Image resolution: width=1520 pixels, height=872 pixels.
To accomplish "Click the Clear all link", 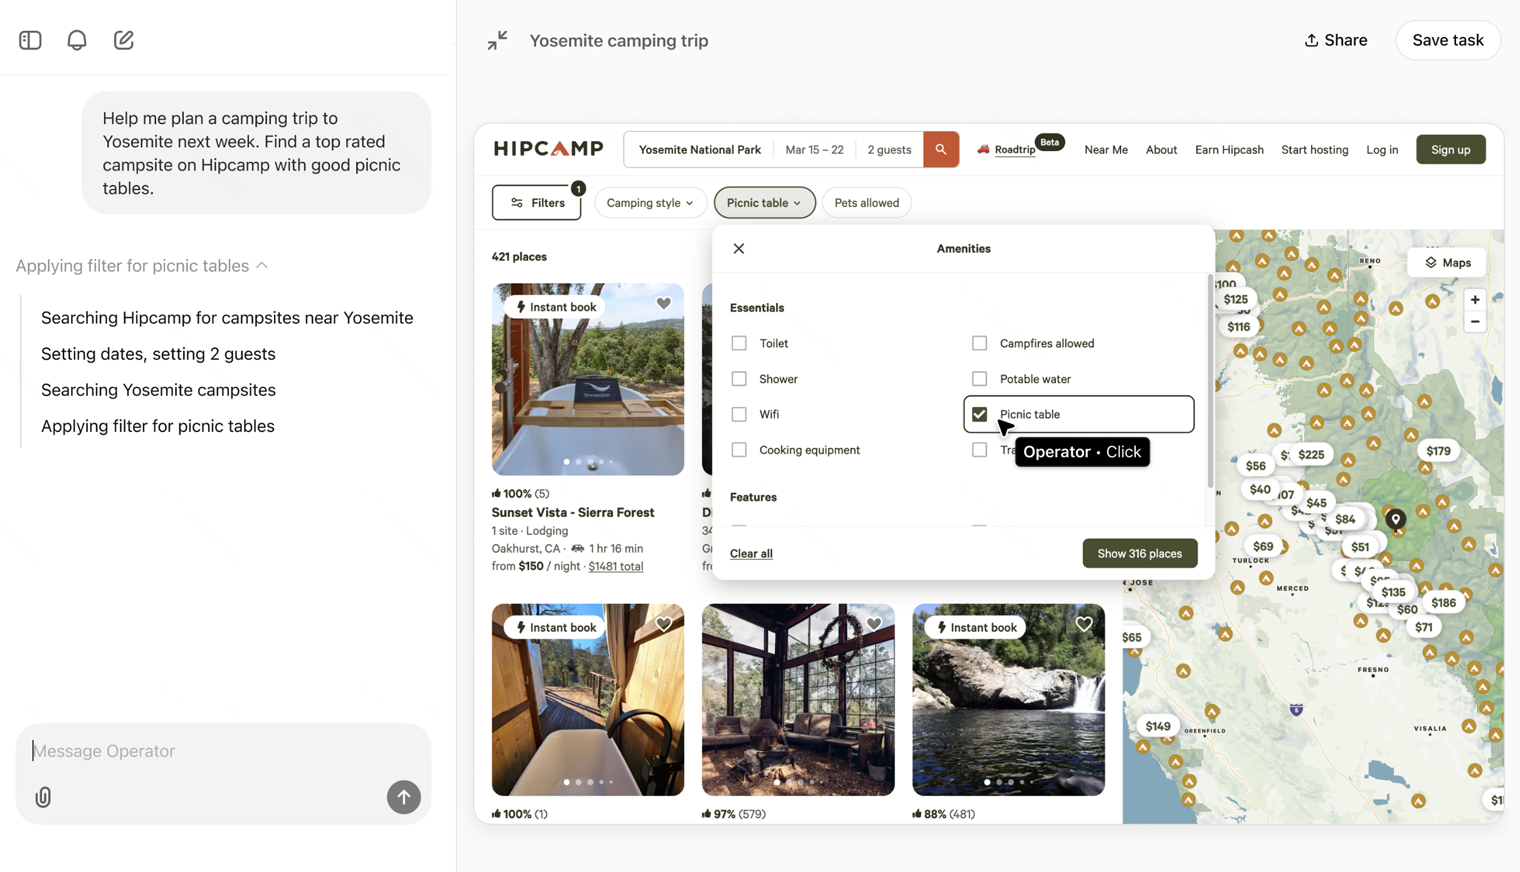I will coord(751,553).
